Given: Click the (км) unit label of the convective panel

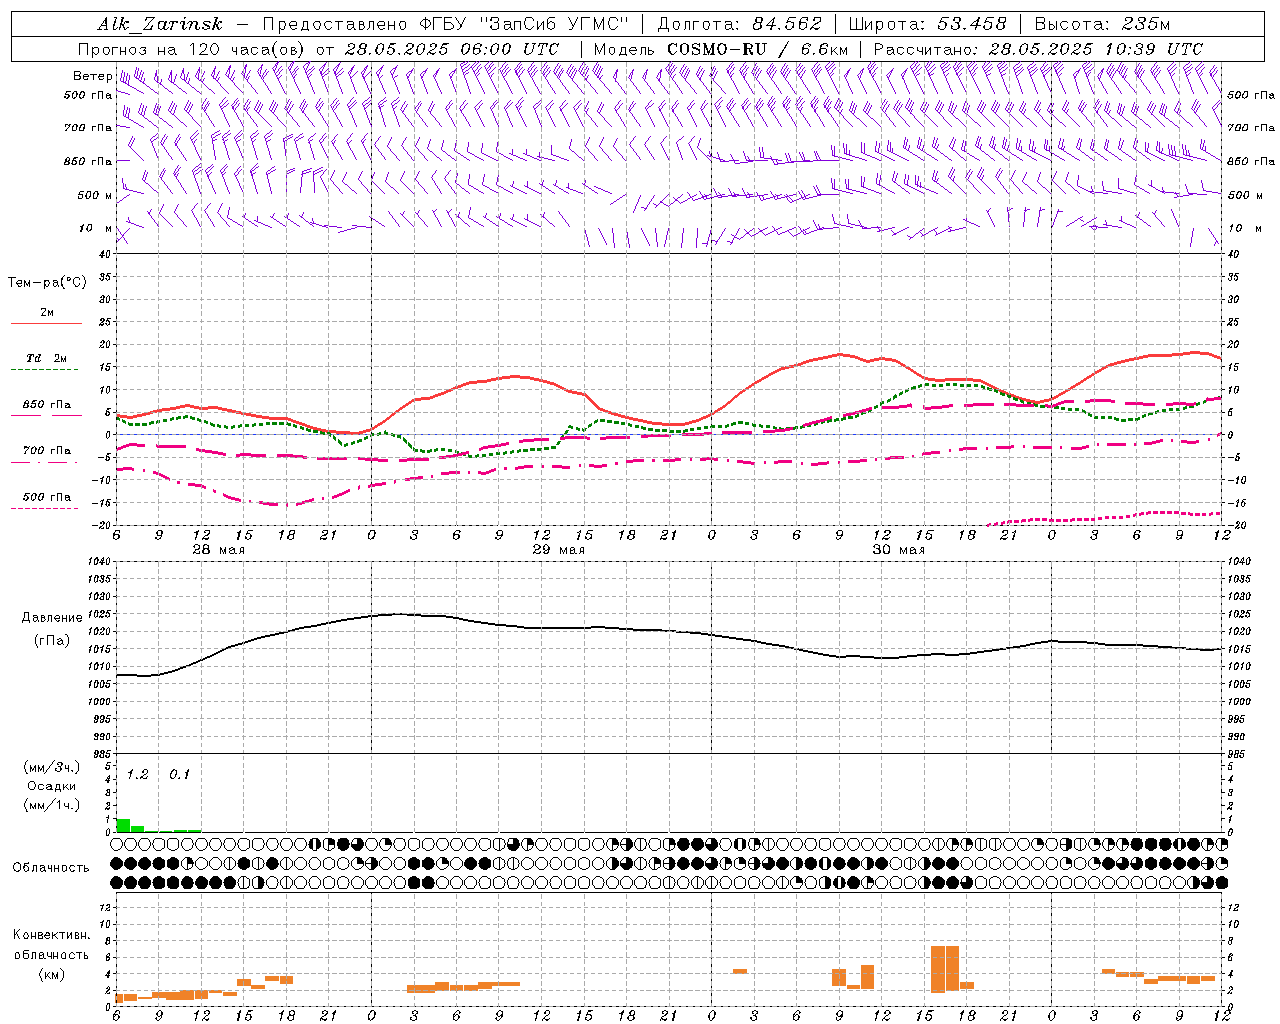Looking at the screenshot, I should point(51,974).
